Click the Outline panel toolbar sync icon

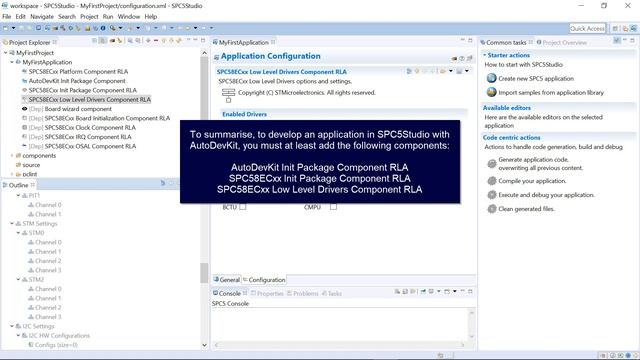click(163, 183)
